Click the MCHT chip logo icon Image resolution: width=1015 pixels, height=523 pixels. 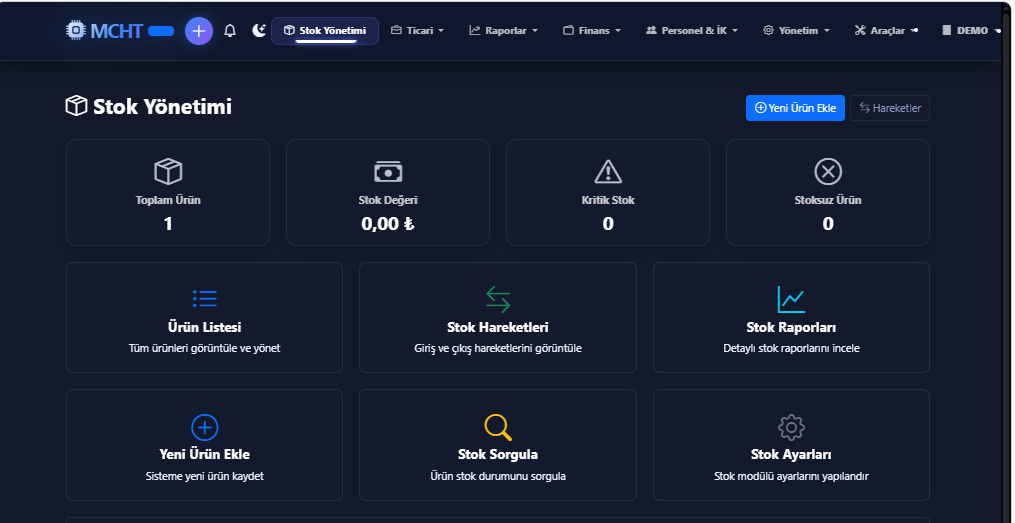pos(76,30)
